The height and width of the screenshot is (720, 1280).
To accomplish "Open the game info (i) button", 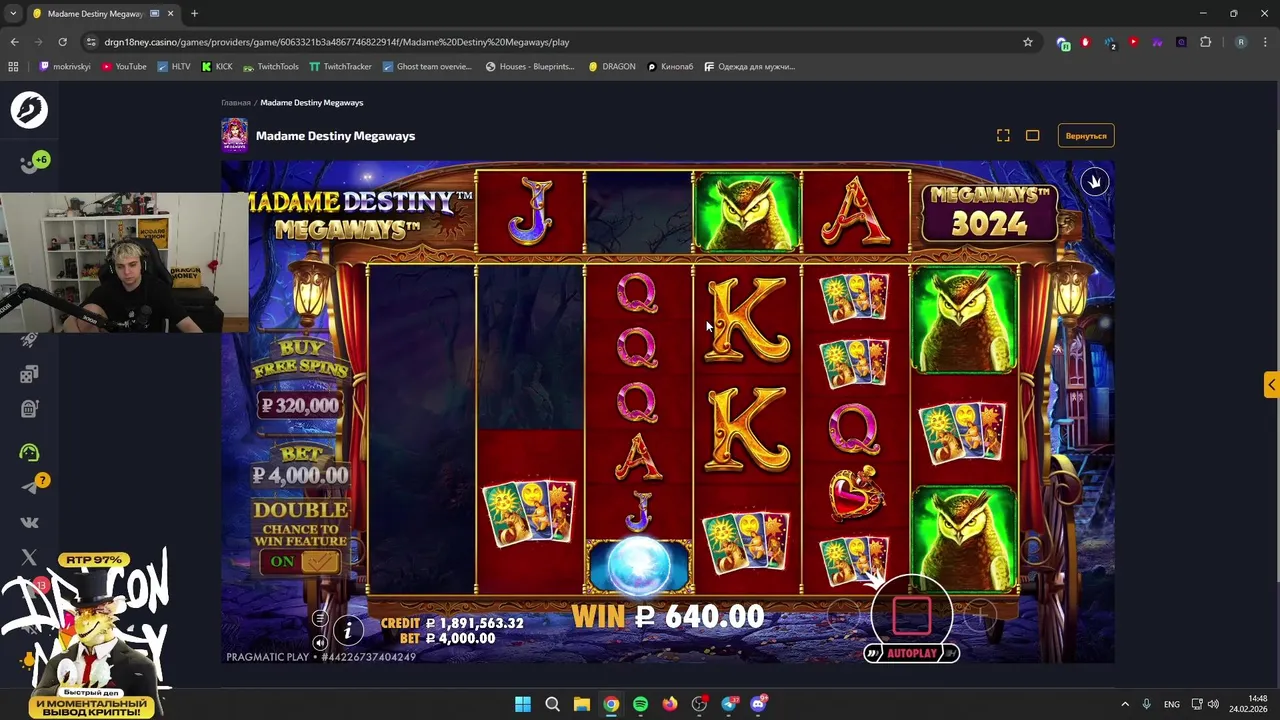I will coord(348,630).
